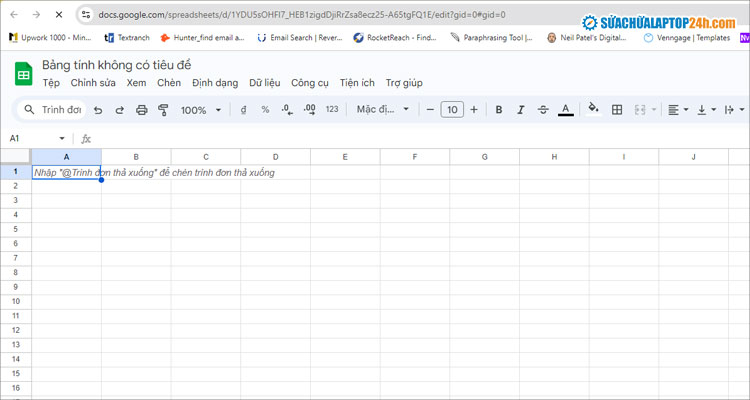Stop page loading with X button

click(59, 15)
